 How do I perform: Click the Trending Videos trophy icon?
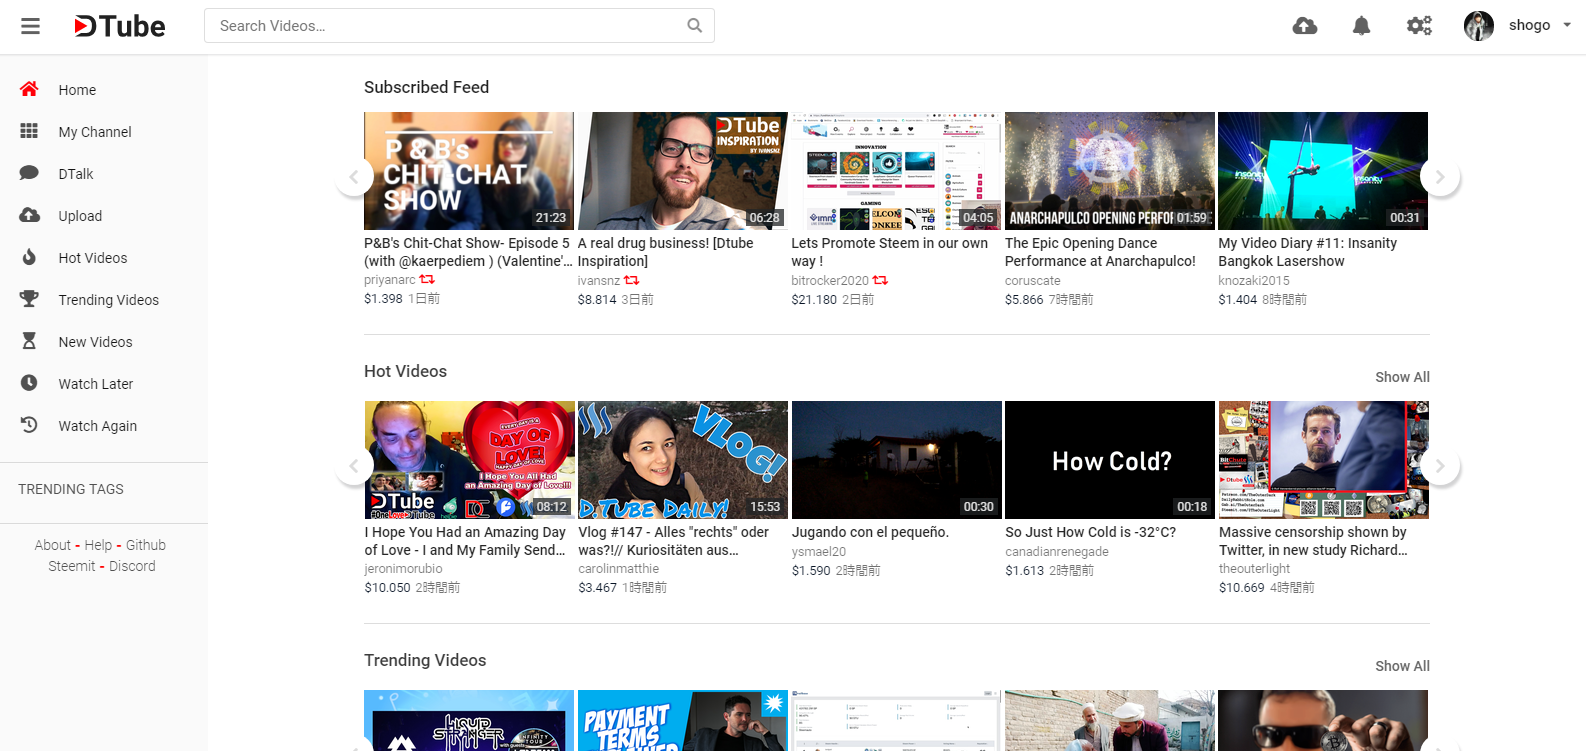[x=29, y=299]
